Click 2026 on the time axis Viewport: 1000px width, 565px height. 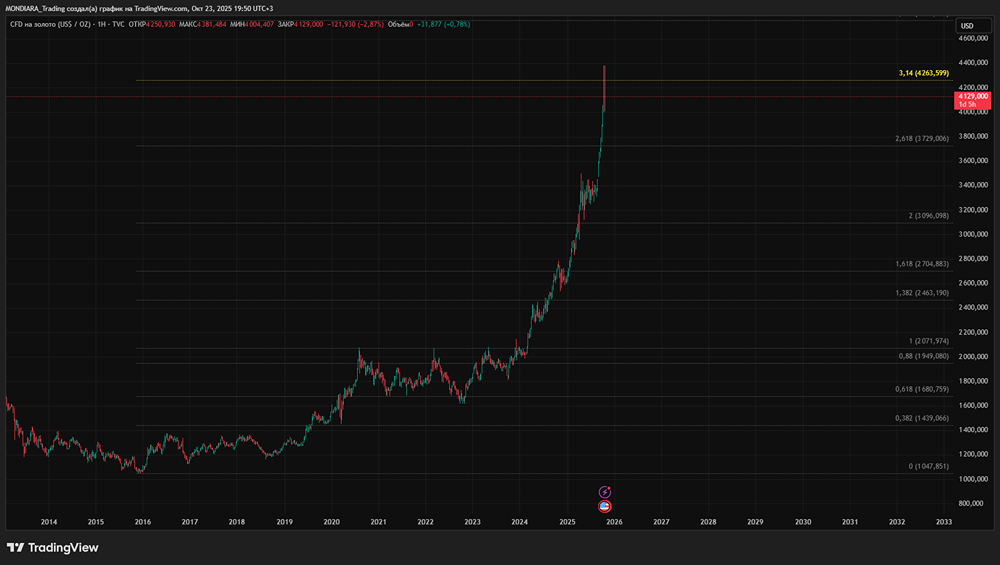click(x=614, y=522)
